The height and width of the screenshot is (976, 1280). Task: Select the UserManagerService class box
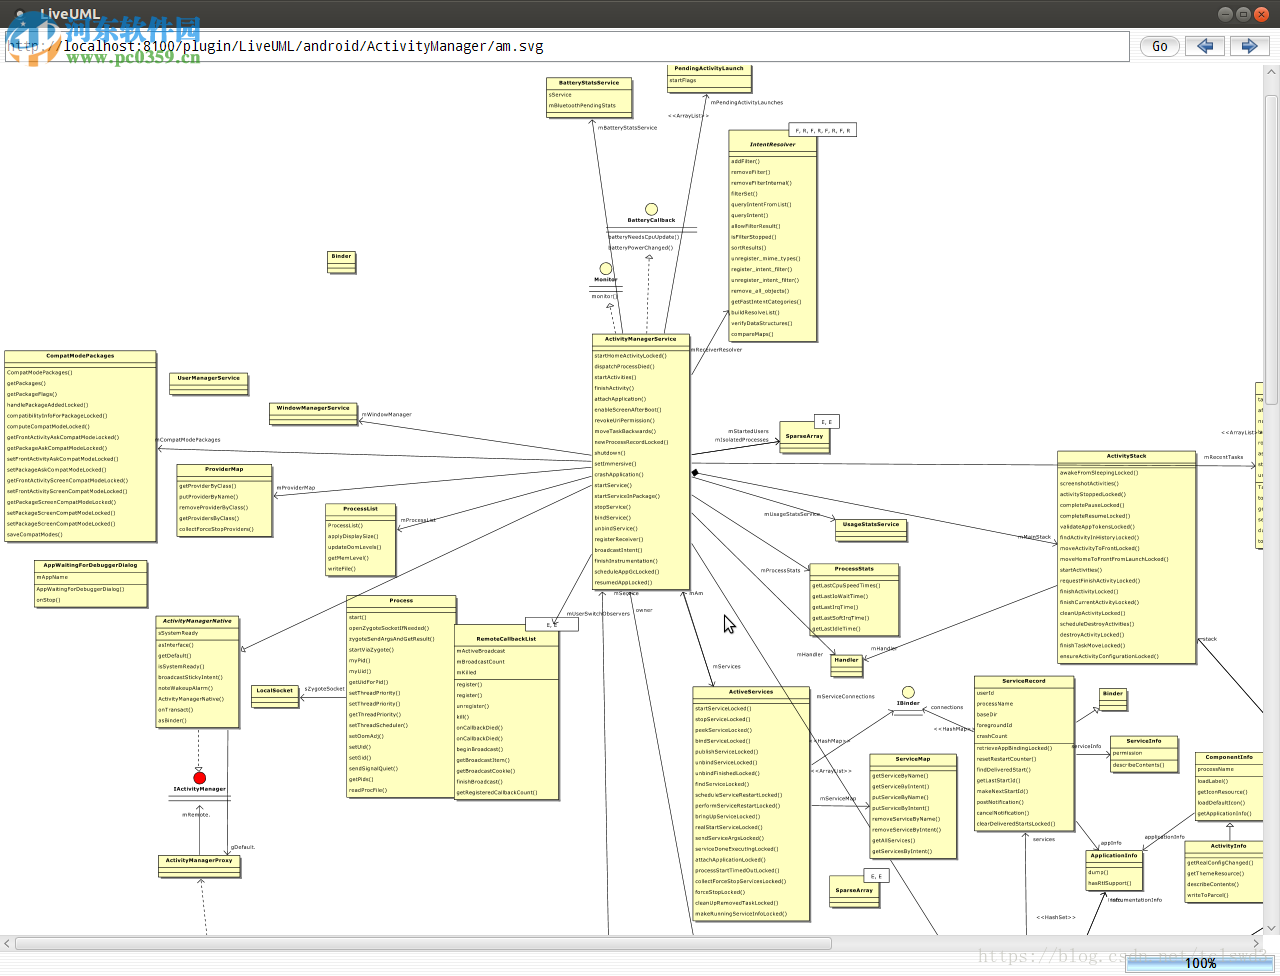point(209,383)
